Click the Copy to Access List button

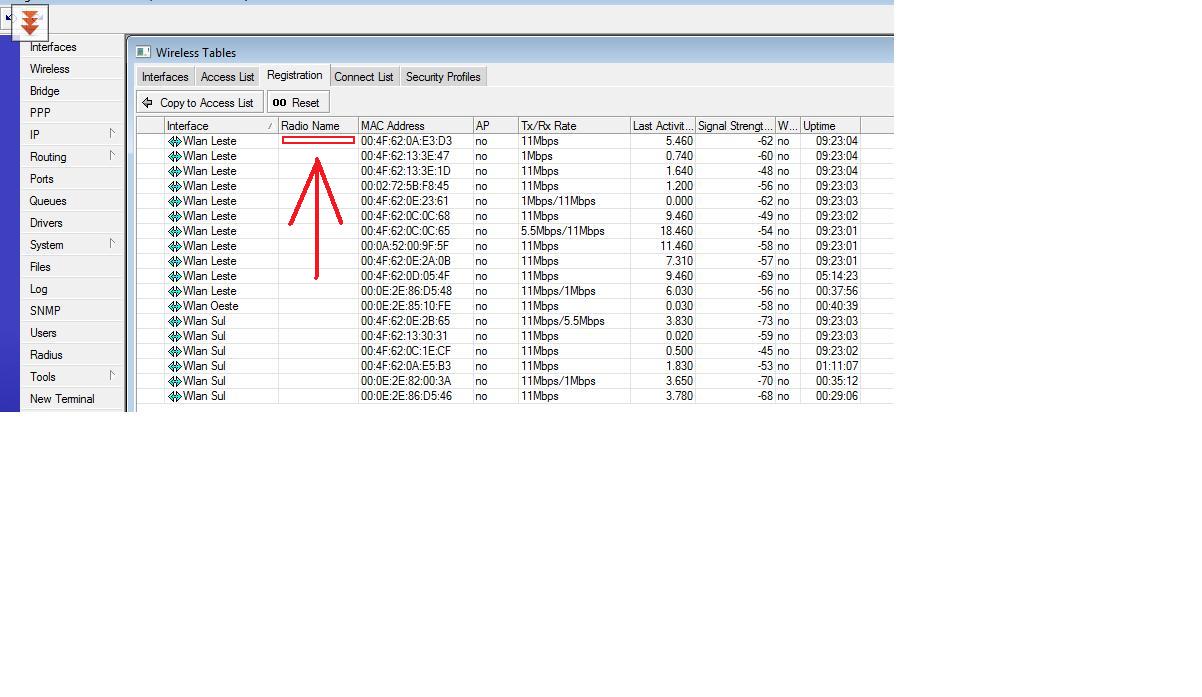pyautogui.click(x=200, y=102)
